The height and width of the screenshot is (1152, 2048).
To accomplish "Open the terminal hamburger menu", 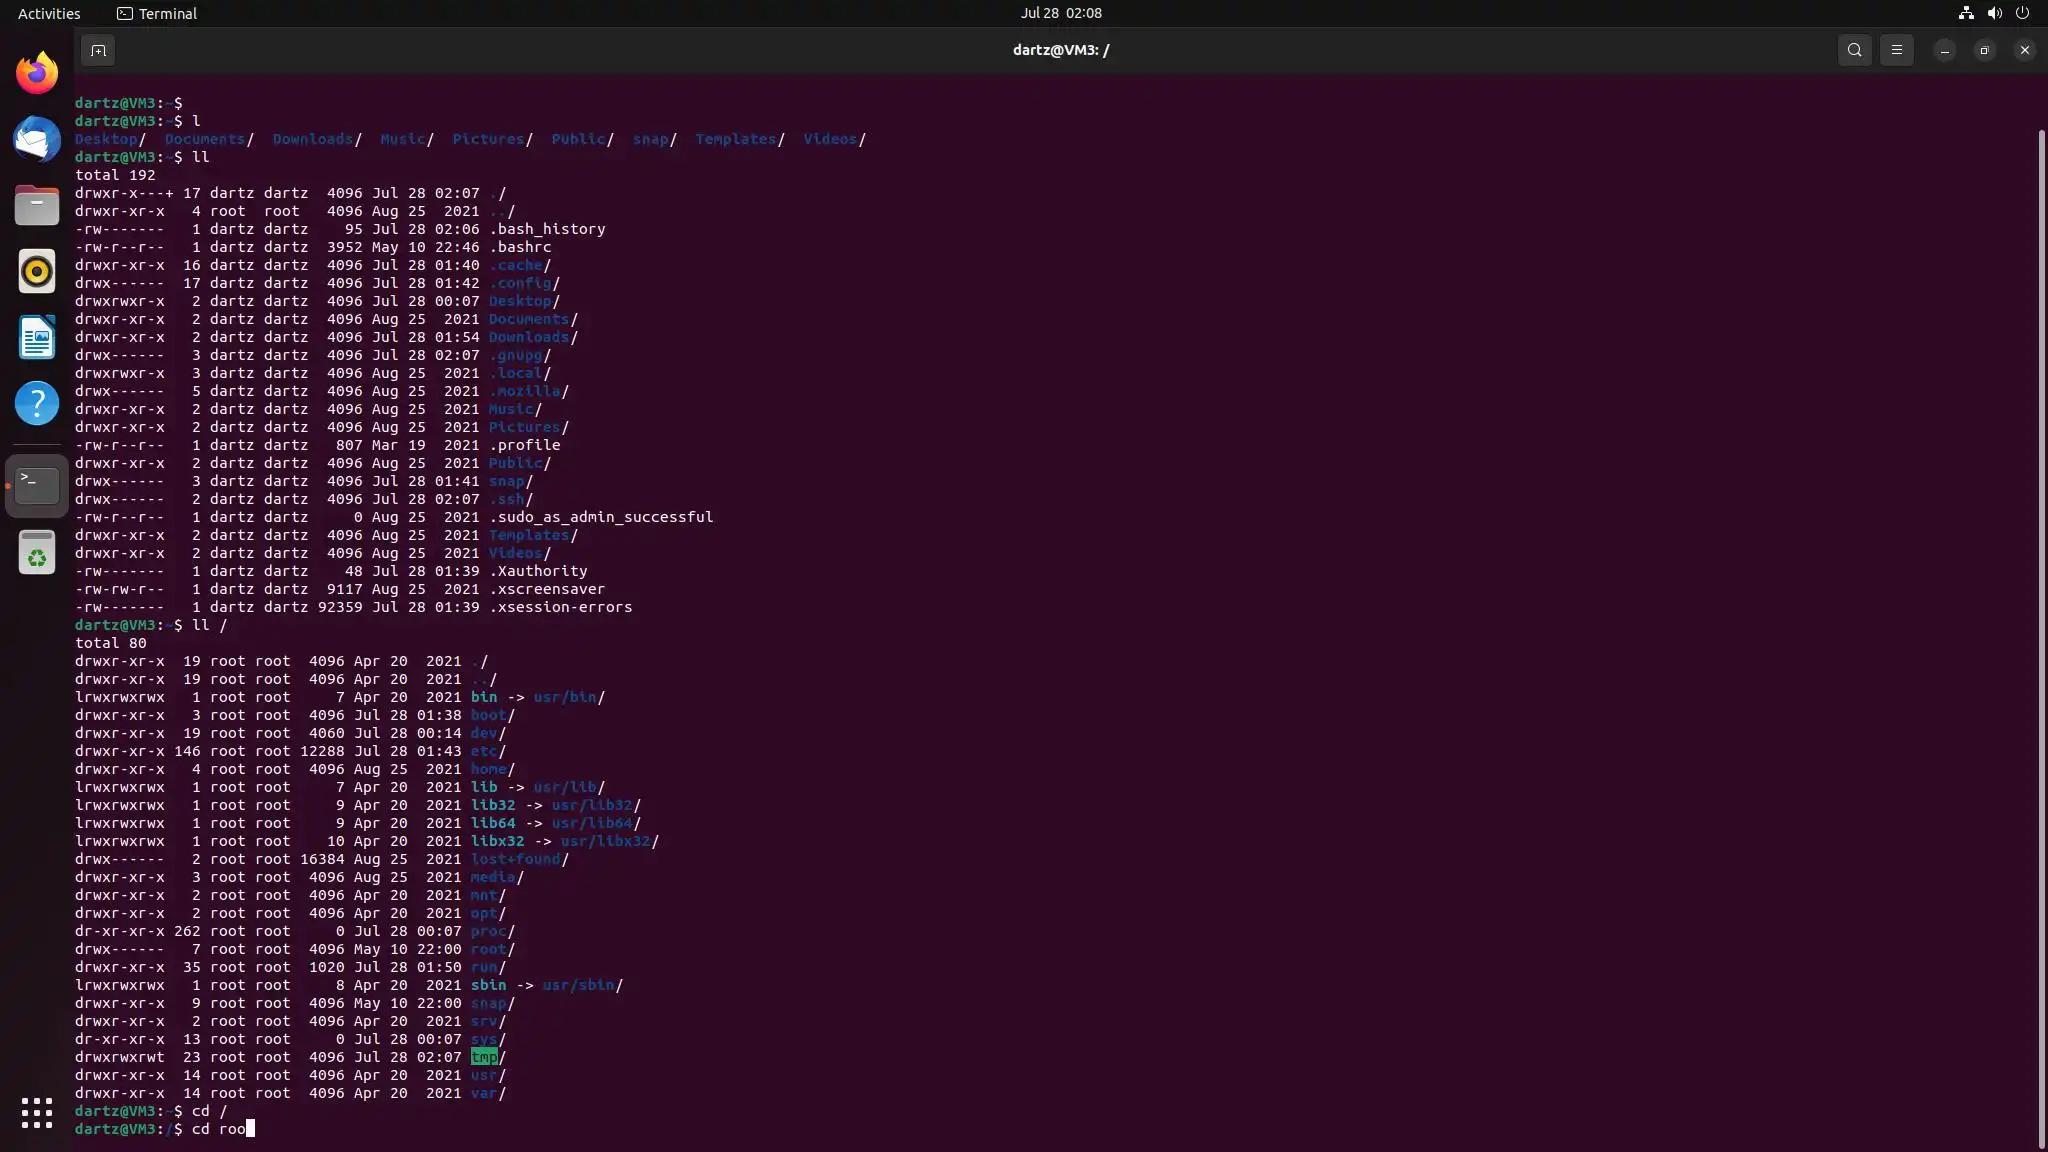I will [x=1896, y=50].
